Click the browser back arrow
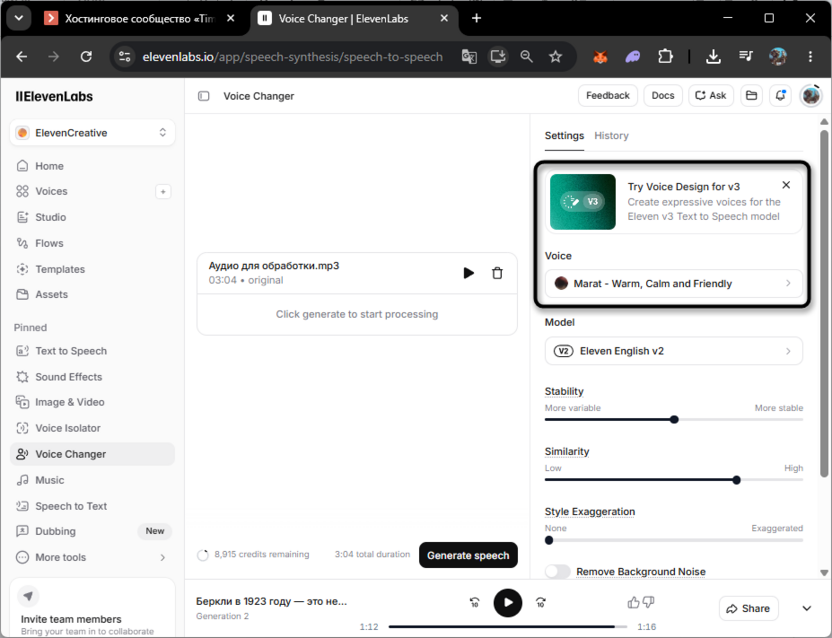 [x=22, y=57]
